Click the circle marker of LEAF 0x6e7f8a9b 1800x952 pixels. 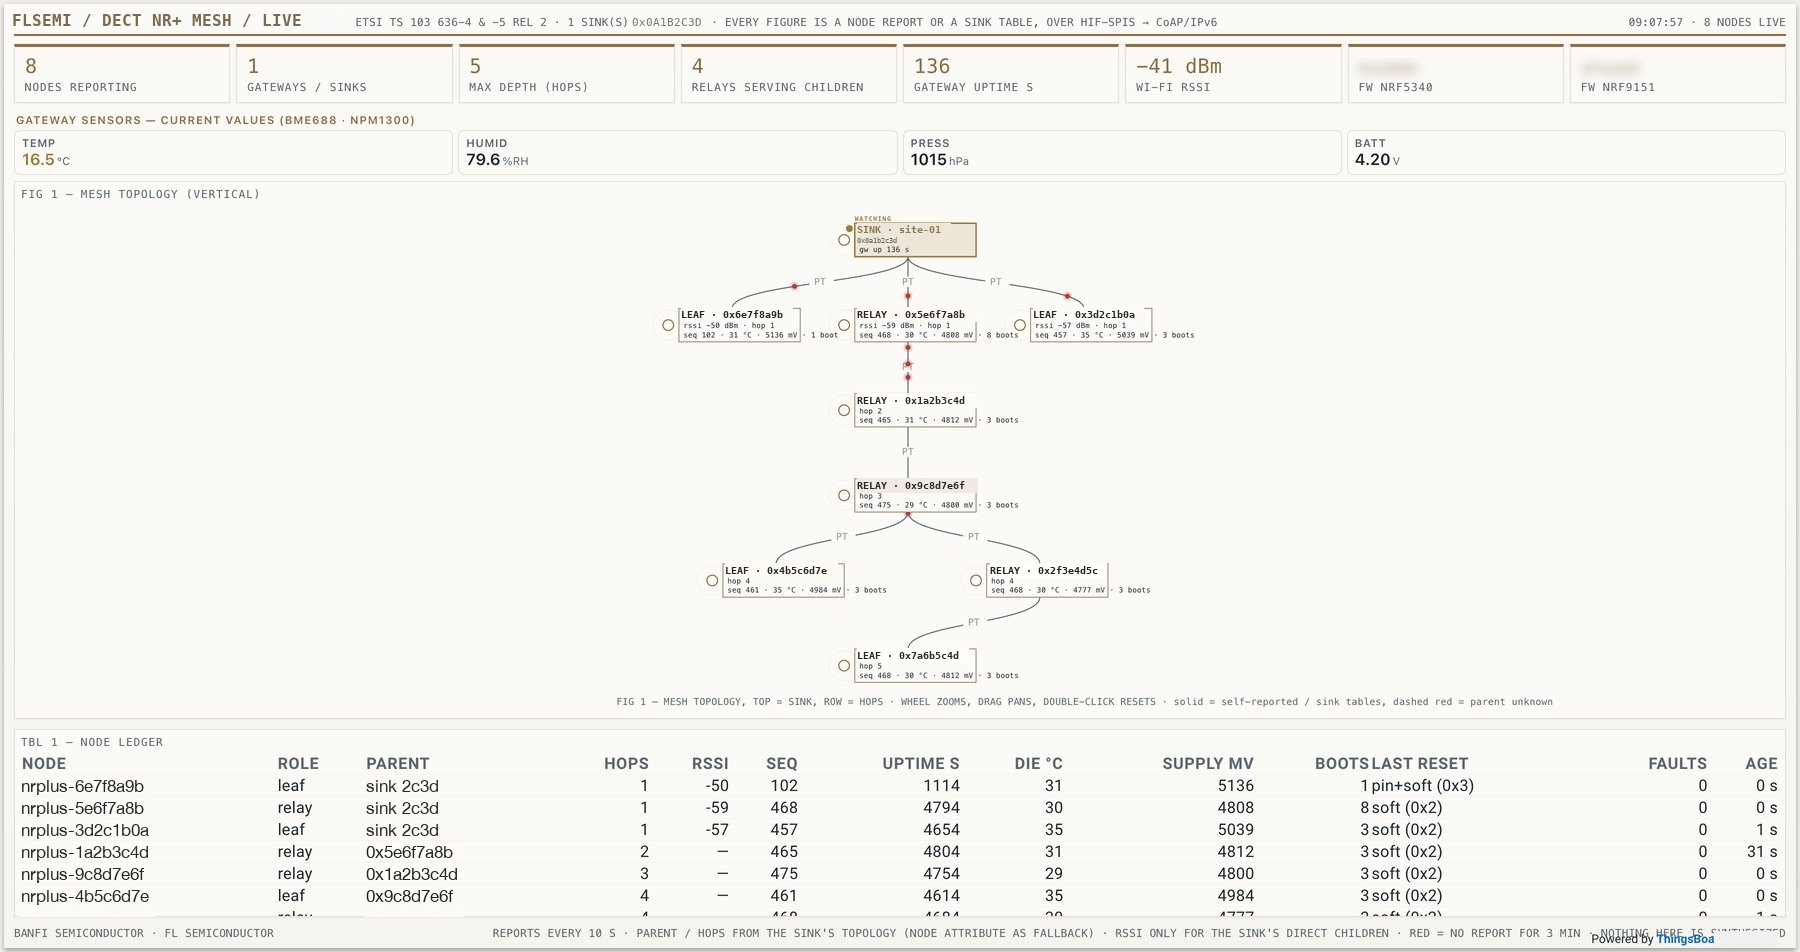[668, 325]
